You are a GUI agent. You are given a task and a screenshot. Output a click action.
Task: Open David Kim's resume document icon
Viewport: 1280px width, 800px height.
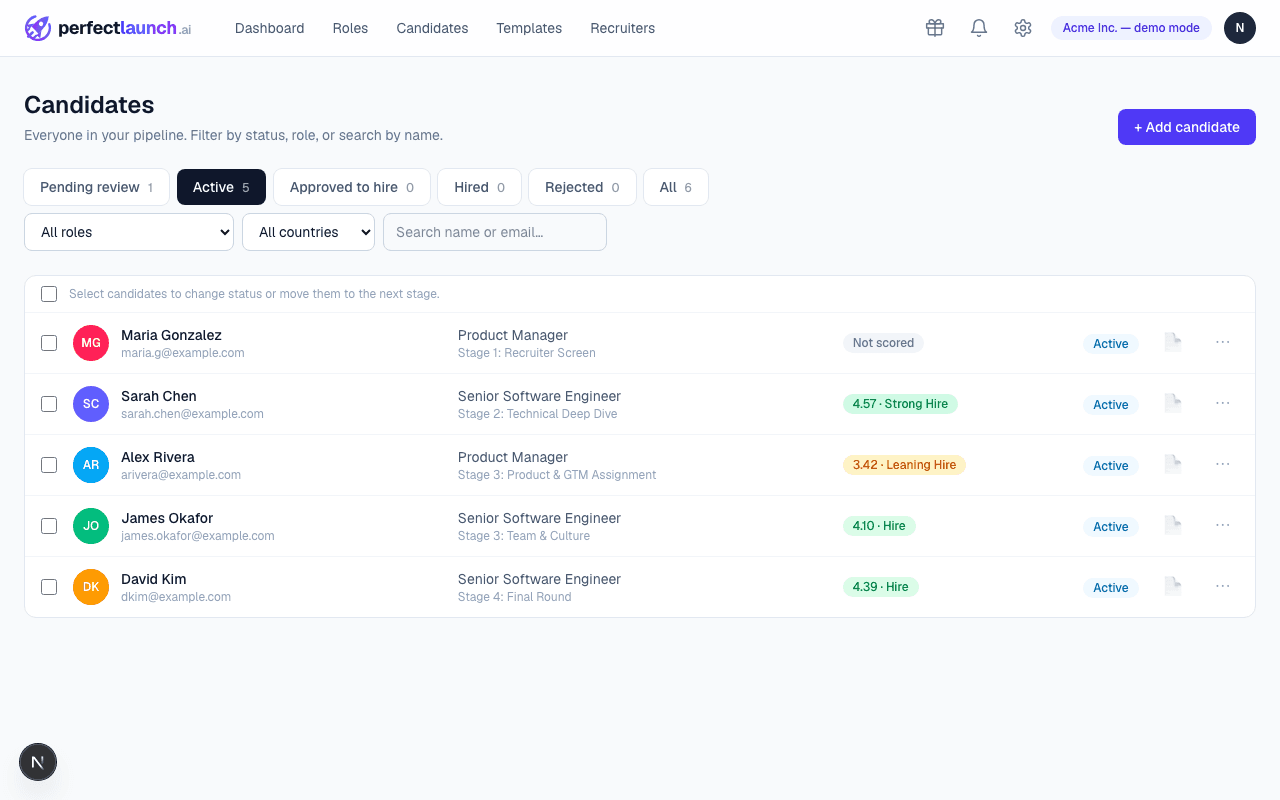click(x=1173, y=586)
